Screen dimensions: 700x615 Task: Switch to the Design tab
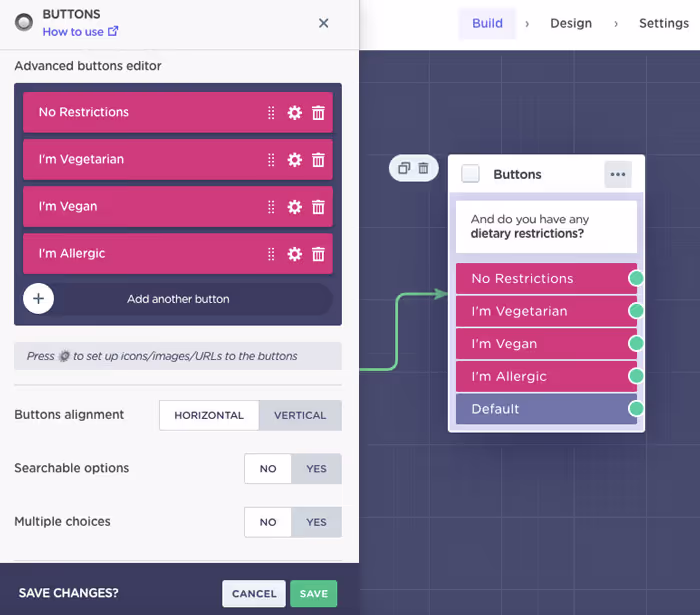coord(571,23)
